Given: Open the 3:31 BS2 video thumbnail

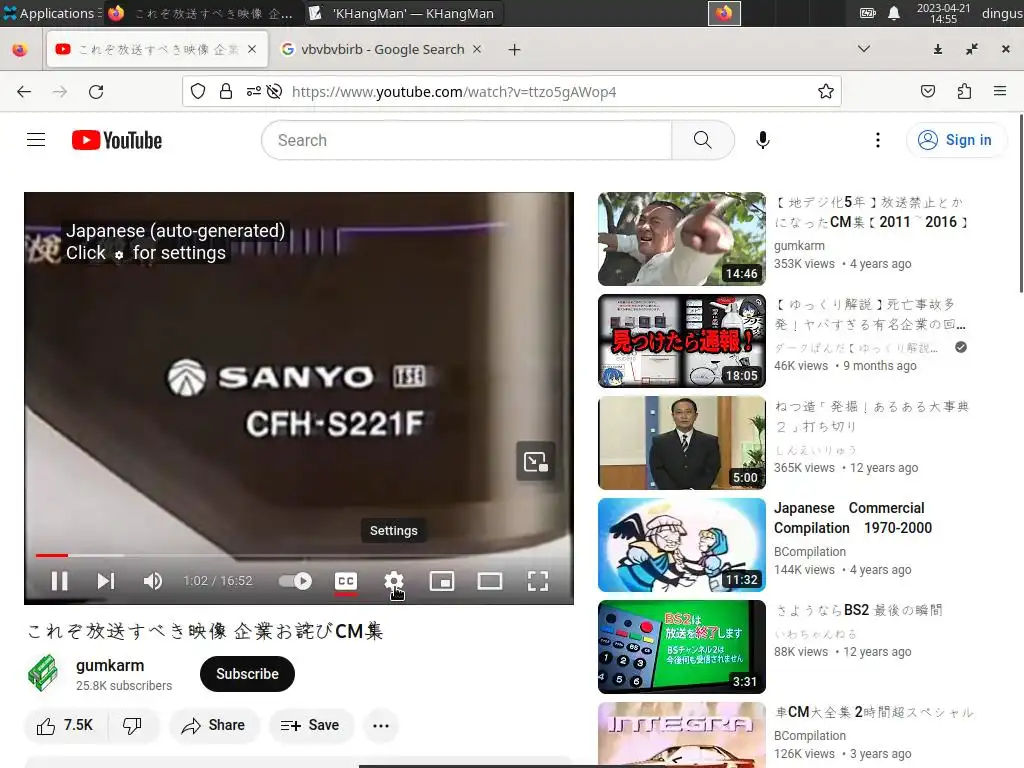Looking at the screenshot, I should [x=682, y=647].
